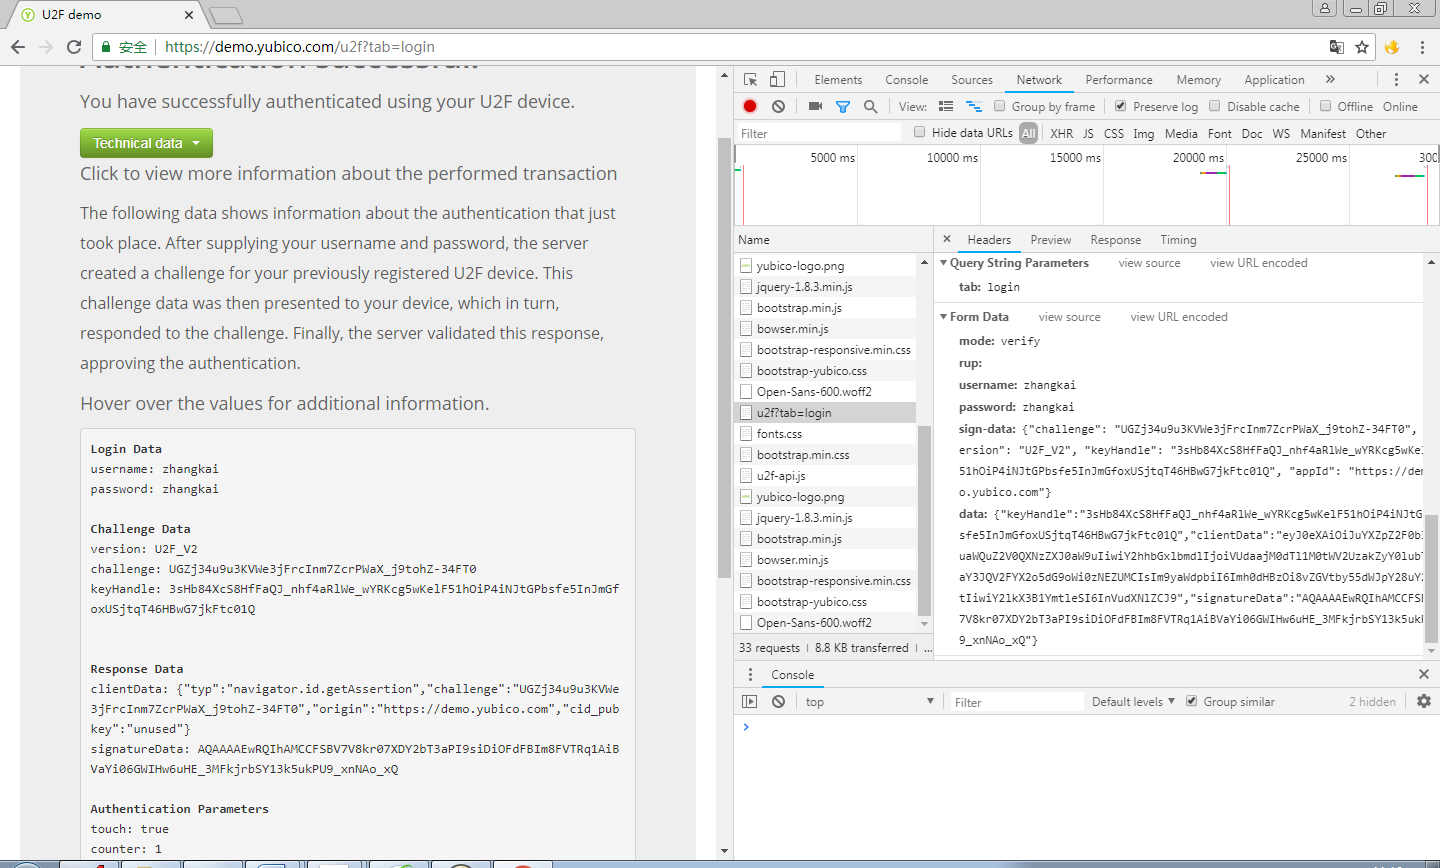Screen dimensions: 1440x868
Task: Open the Default levels dropdown
Action: (x=1133, y=702)
